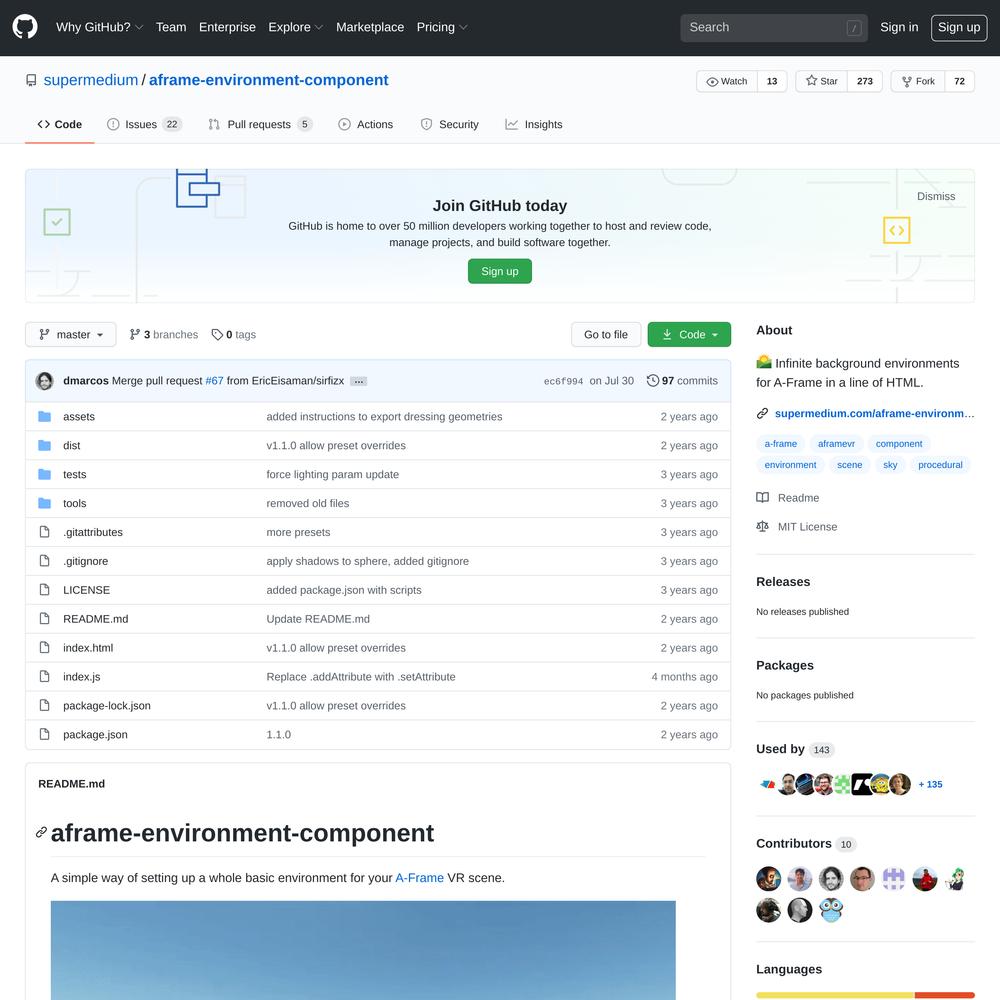
Task: Dismiss the Join GitHub today banner
Action: [x=936, y=196]
